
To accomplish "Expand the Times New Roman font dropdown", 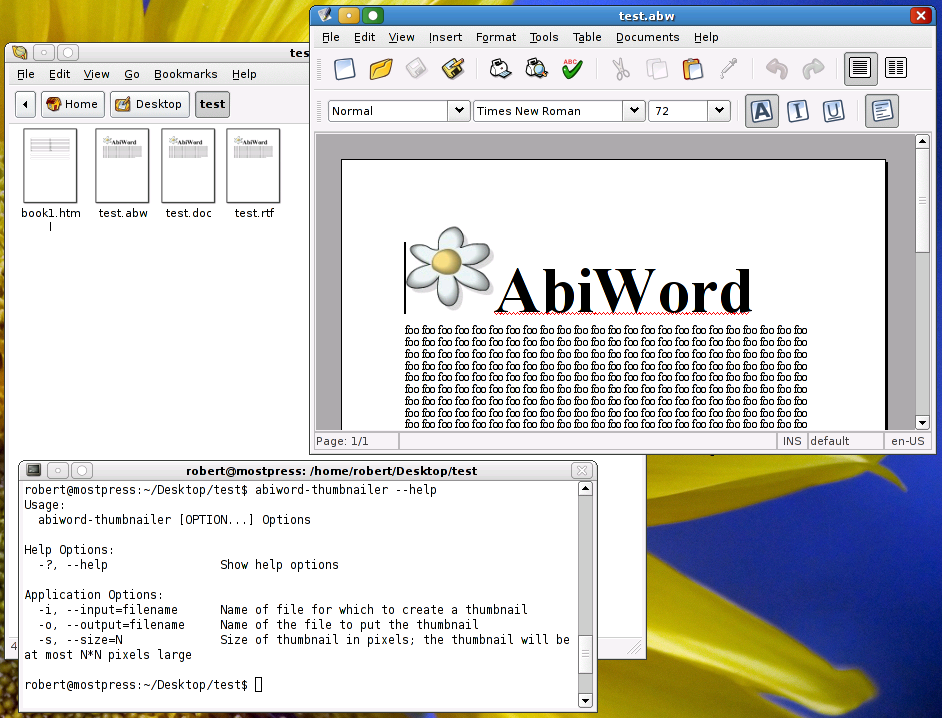I will (x=633, y=111).
